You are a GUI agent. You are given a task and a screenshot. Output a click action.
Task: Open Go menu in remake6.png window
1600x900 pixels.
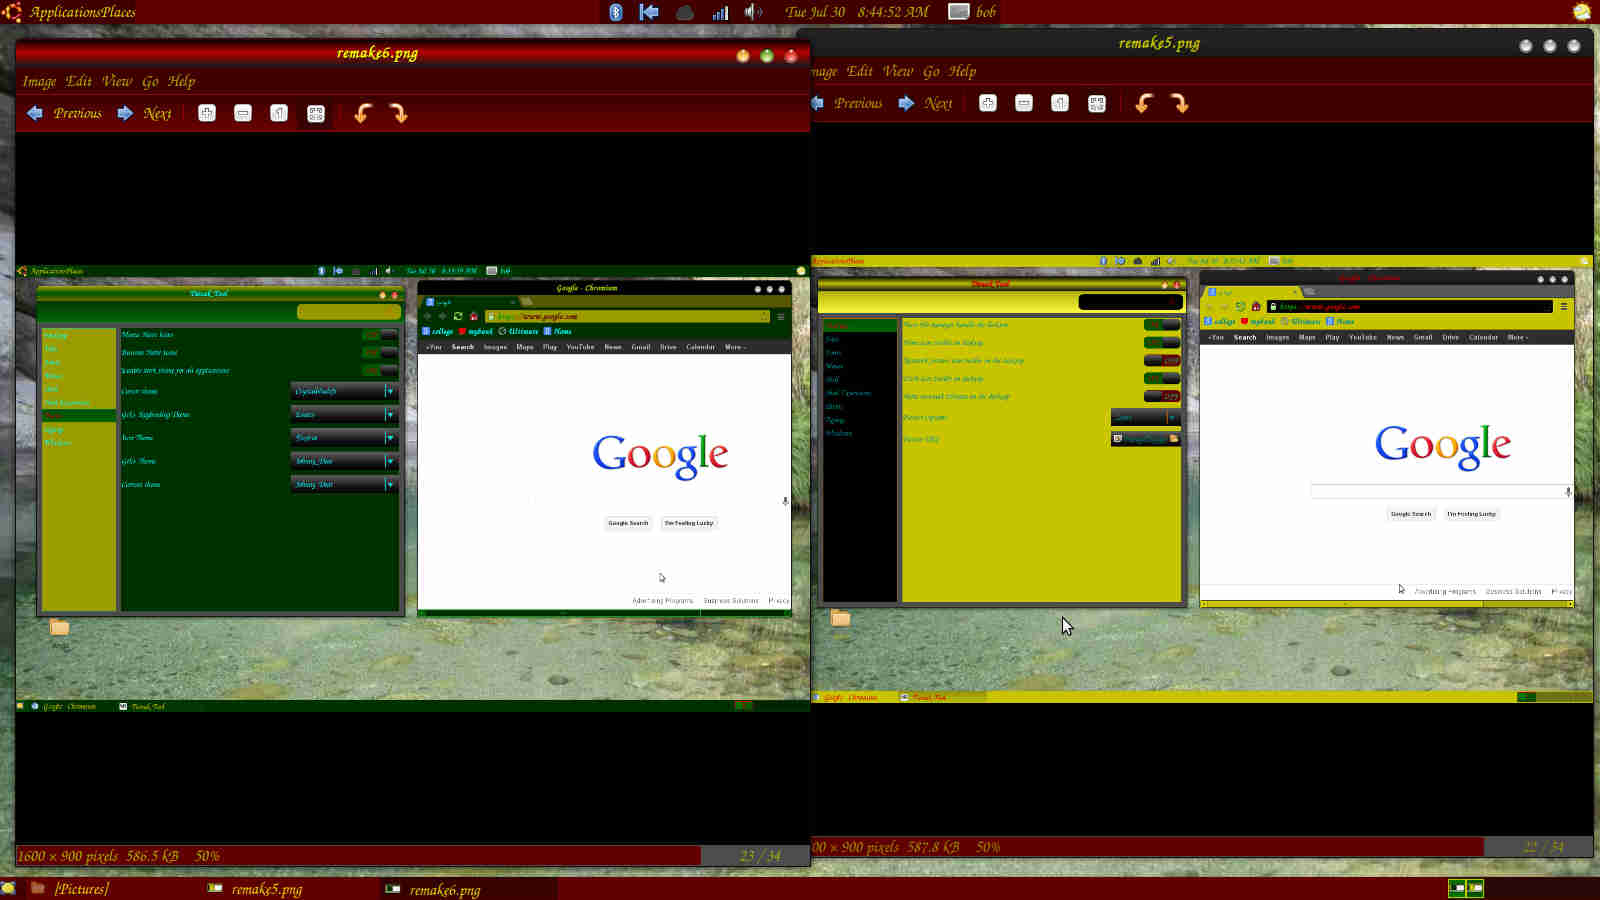[150, 82]
